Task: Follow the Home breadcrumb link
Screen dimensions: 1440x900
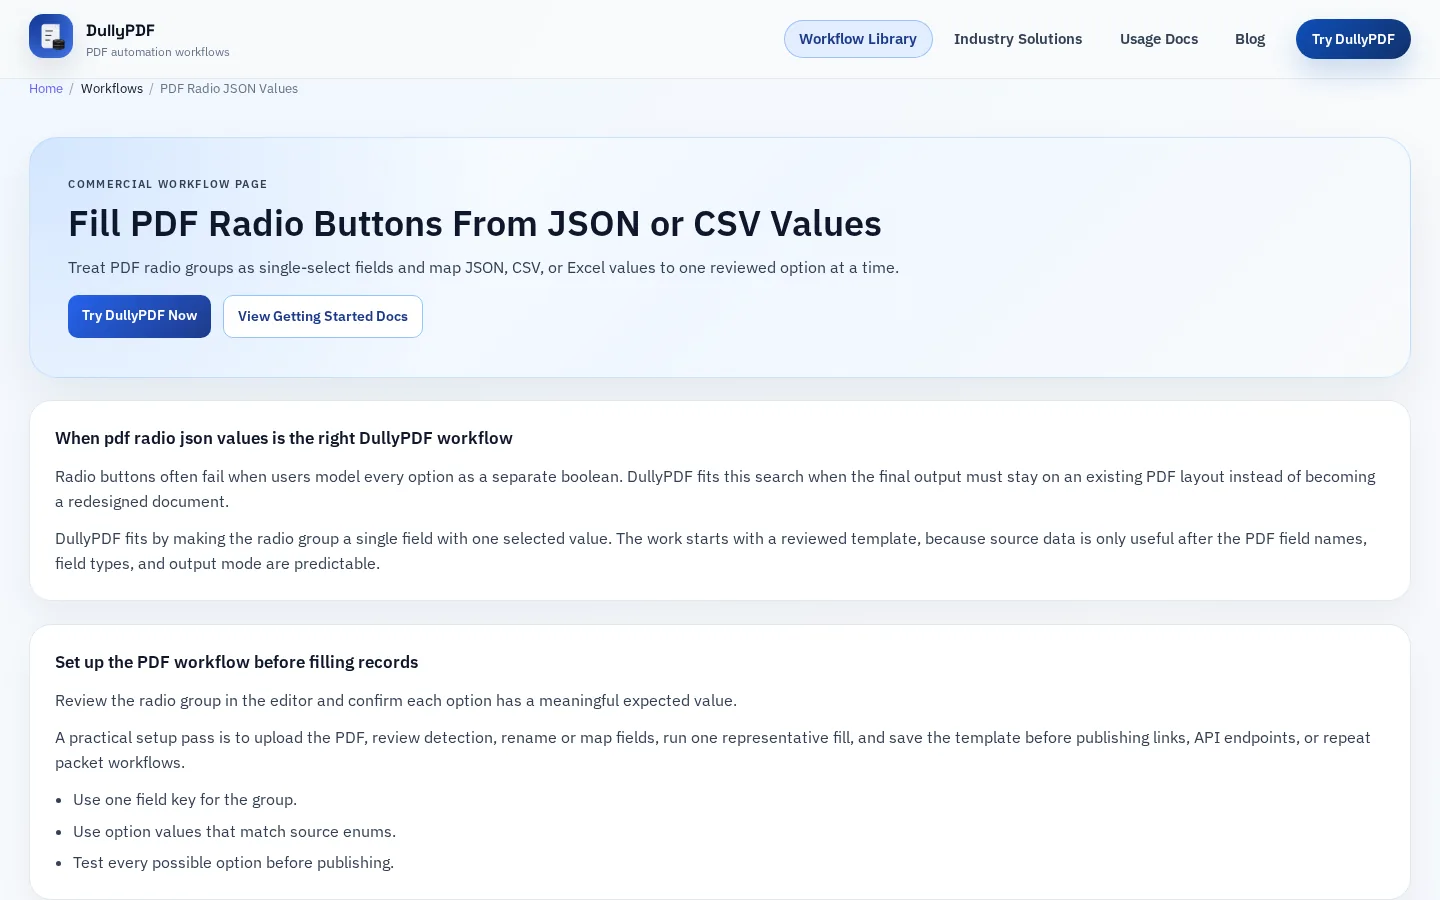Action: [46, 89]
